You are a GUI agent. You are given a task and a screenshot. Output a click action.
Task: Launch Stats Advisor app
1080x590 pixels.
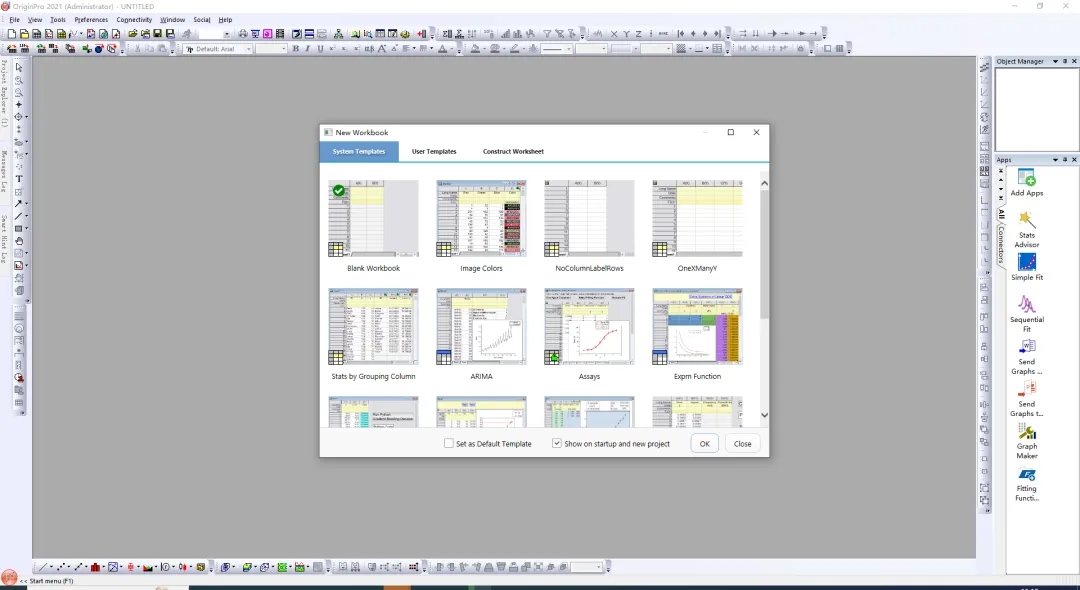1026,230
